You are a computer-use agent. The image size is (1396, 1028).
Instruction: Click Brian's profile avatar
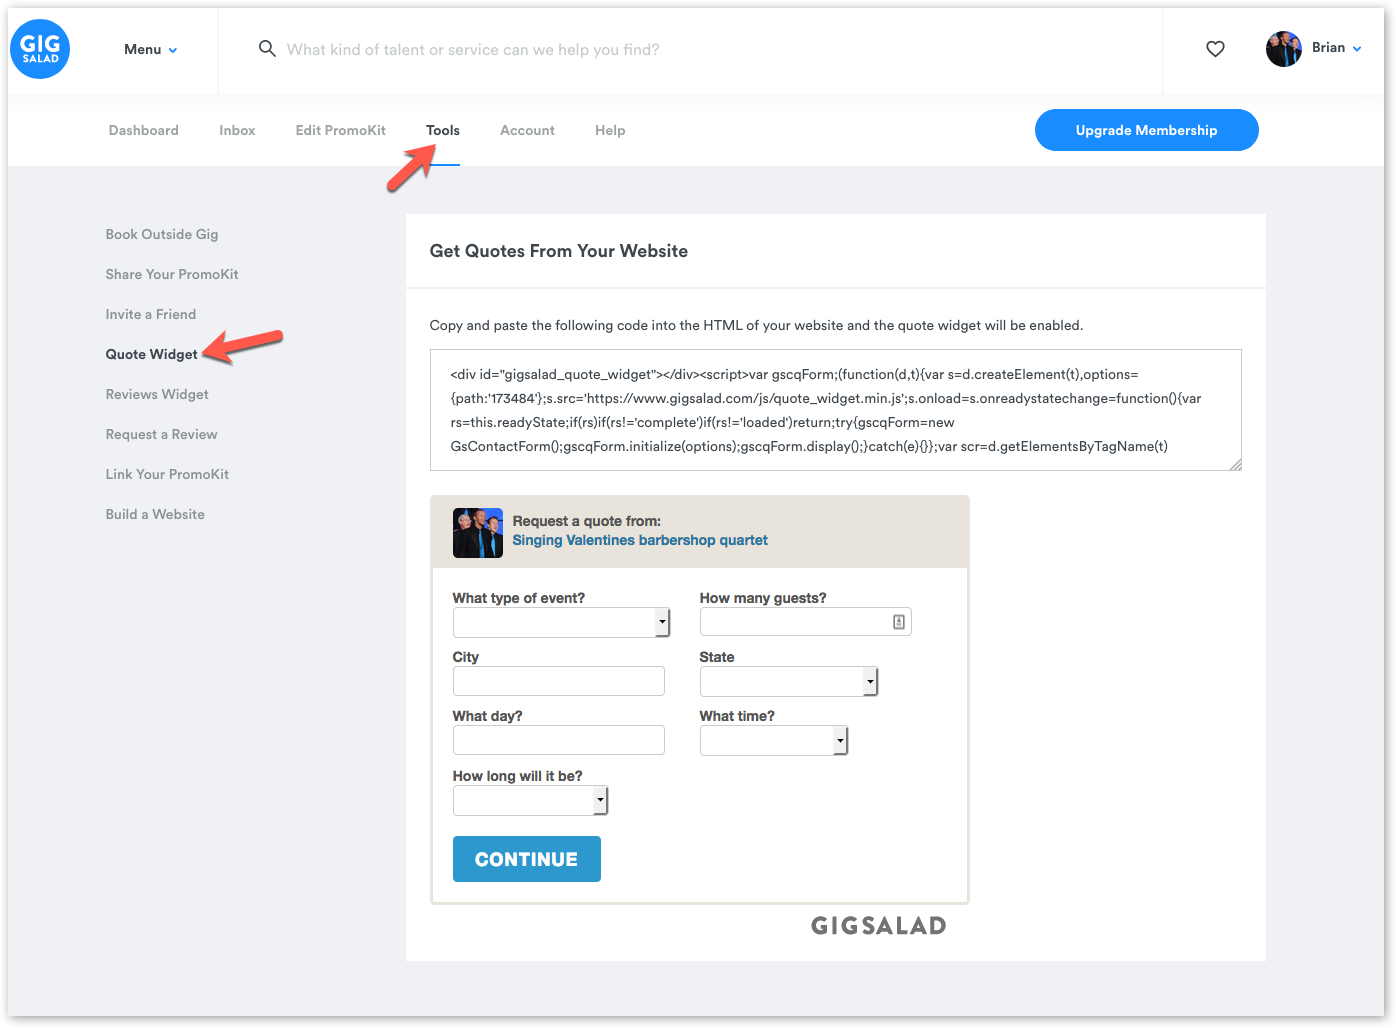coord(1283,49)
